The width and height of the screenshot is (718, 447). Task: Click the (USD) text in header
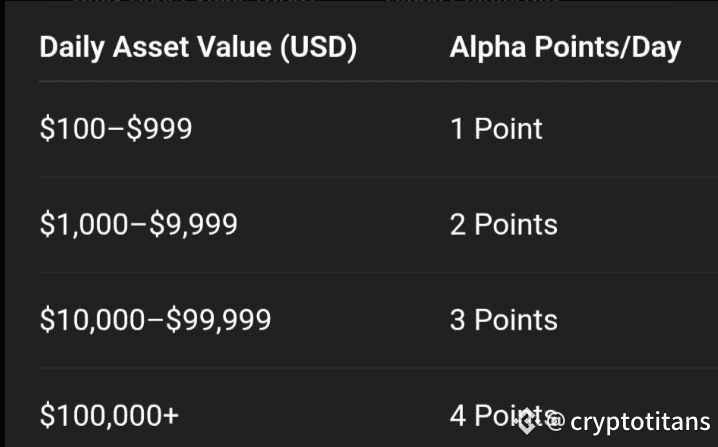click(318, 48)
